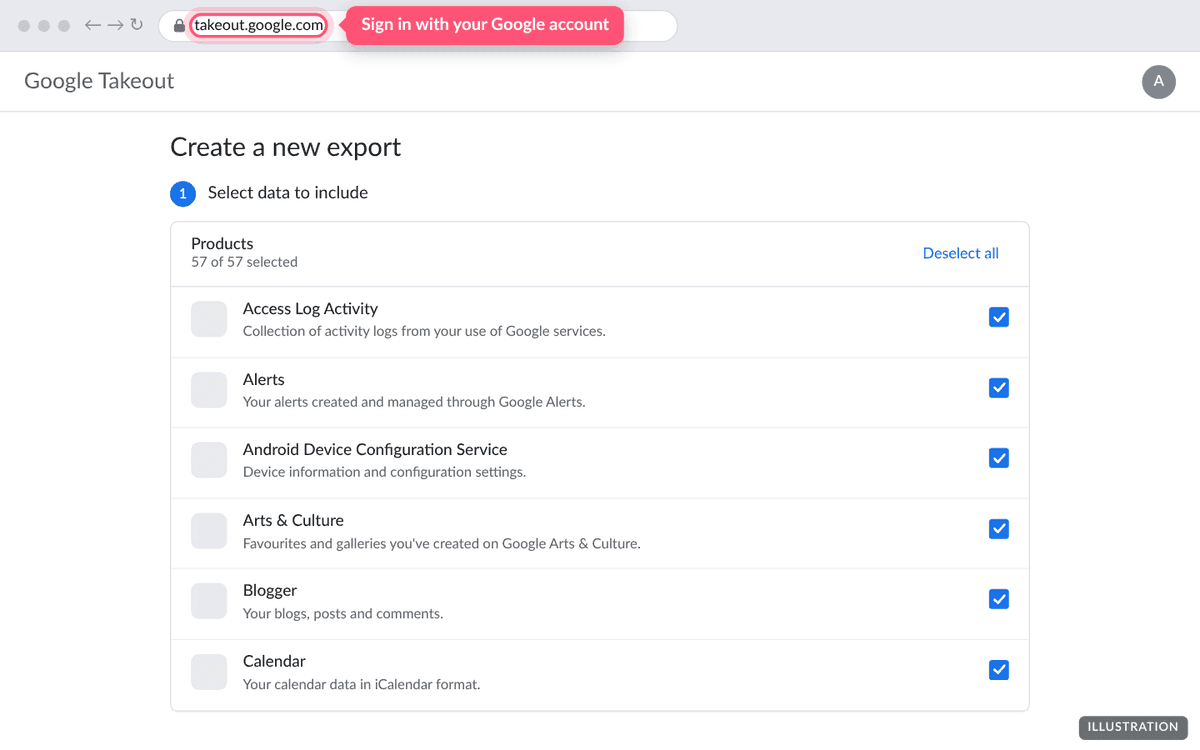The image size is (1200, 750).
Task: Click Android Device Configuration Service title
Action: tap(375, 450)
